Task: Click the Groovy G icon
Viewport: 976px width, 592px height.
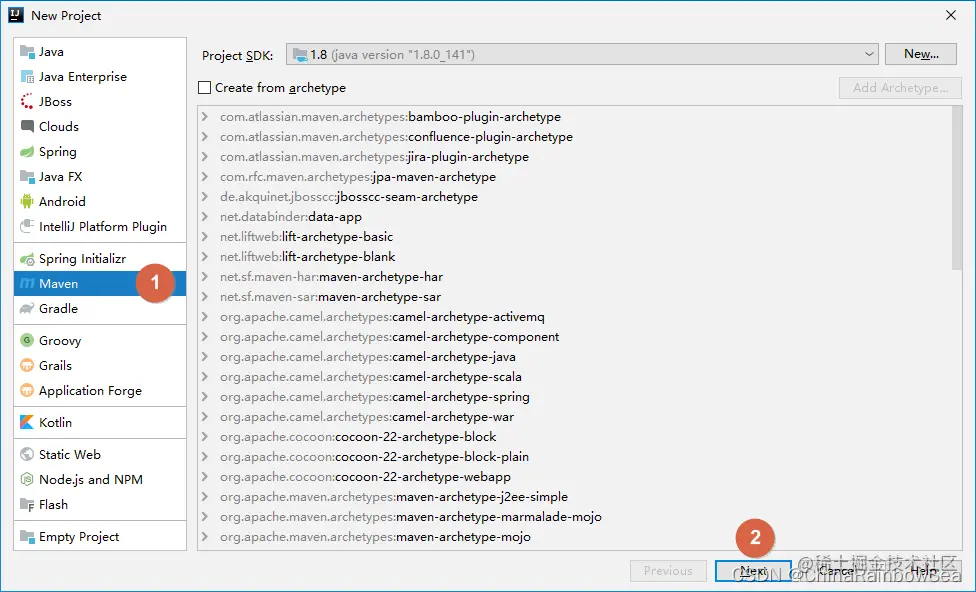Action: click(27, 340)
